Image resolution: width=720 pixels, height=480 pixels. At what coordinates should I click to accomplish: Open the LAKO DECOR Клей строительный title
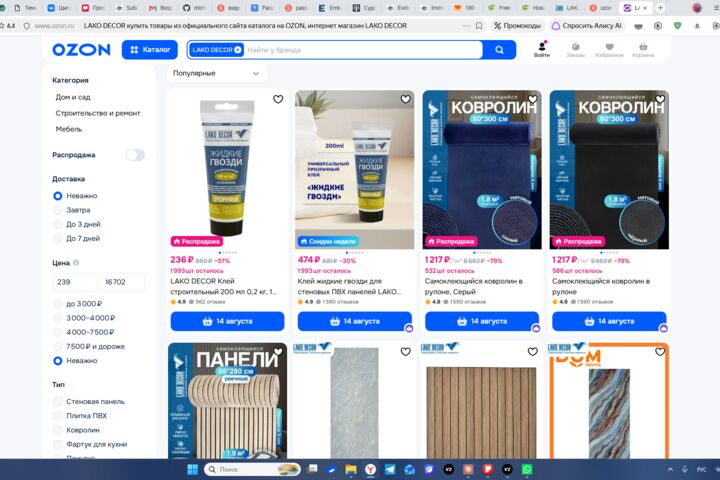click(224, 286)
